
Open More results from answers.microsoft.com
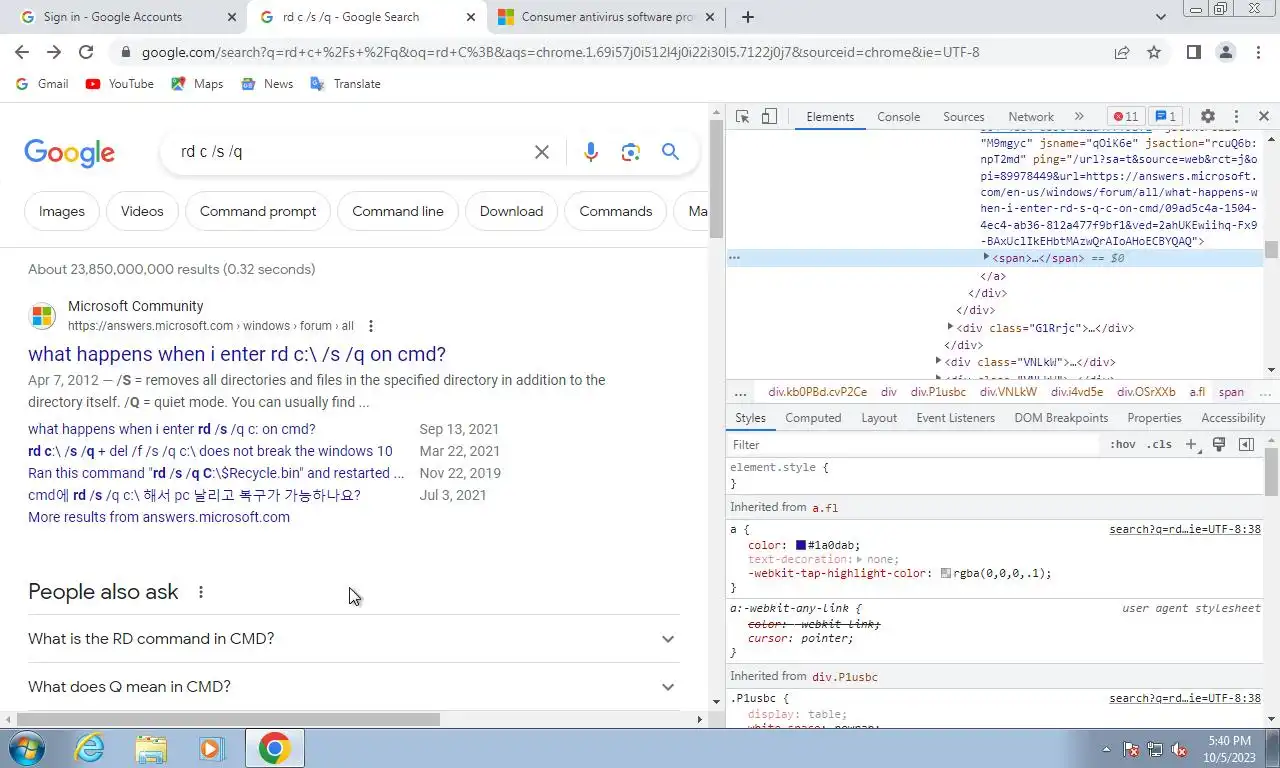coord(159,517)
